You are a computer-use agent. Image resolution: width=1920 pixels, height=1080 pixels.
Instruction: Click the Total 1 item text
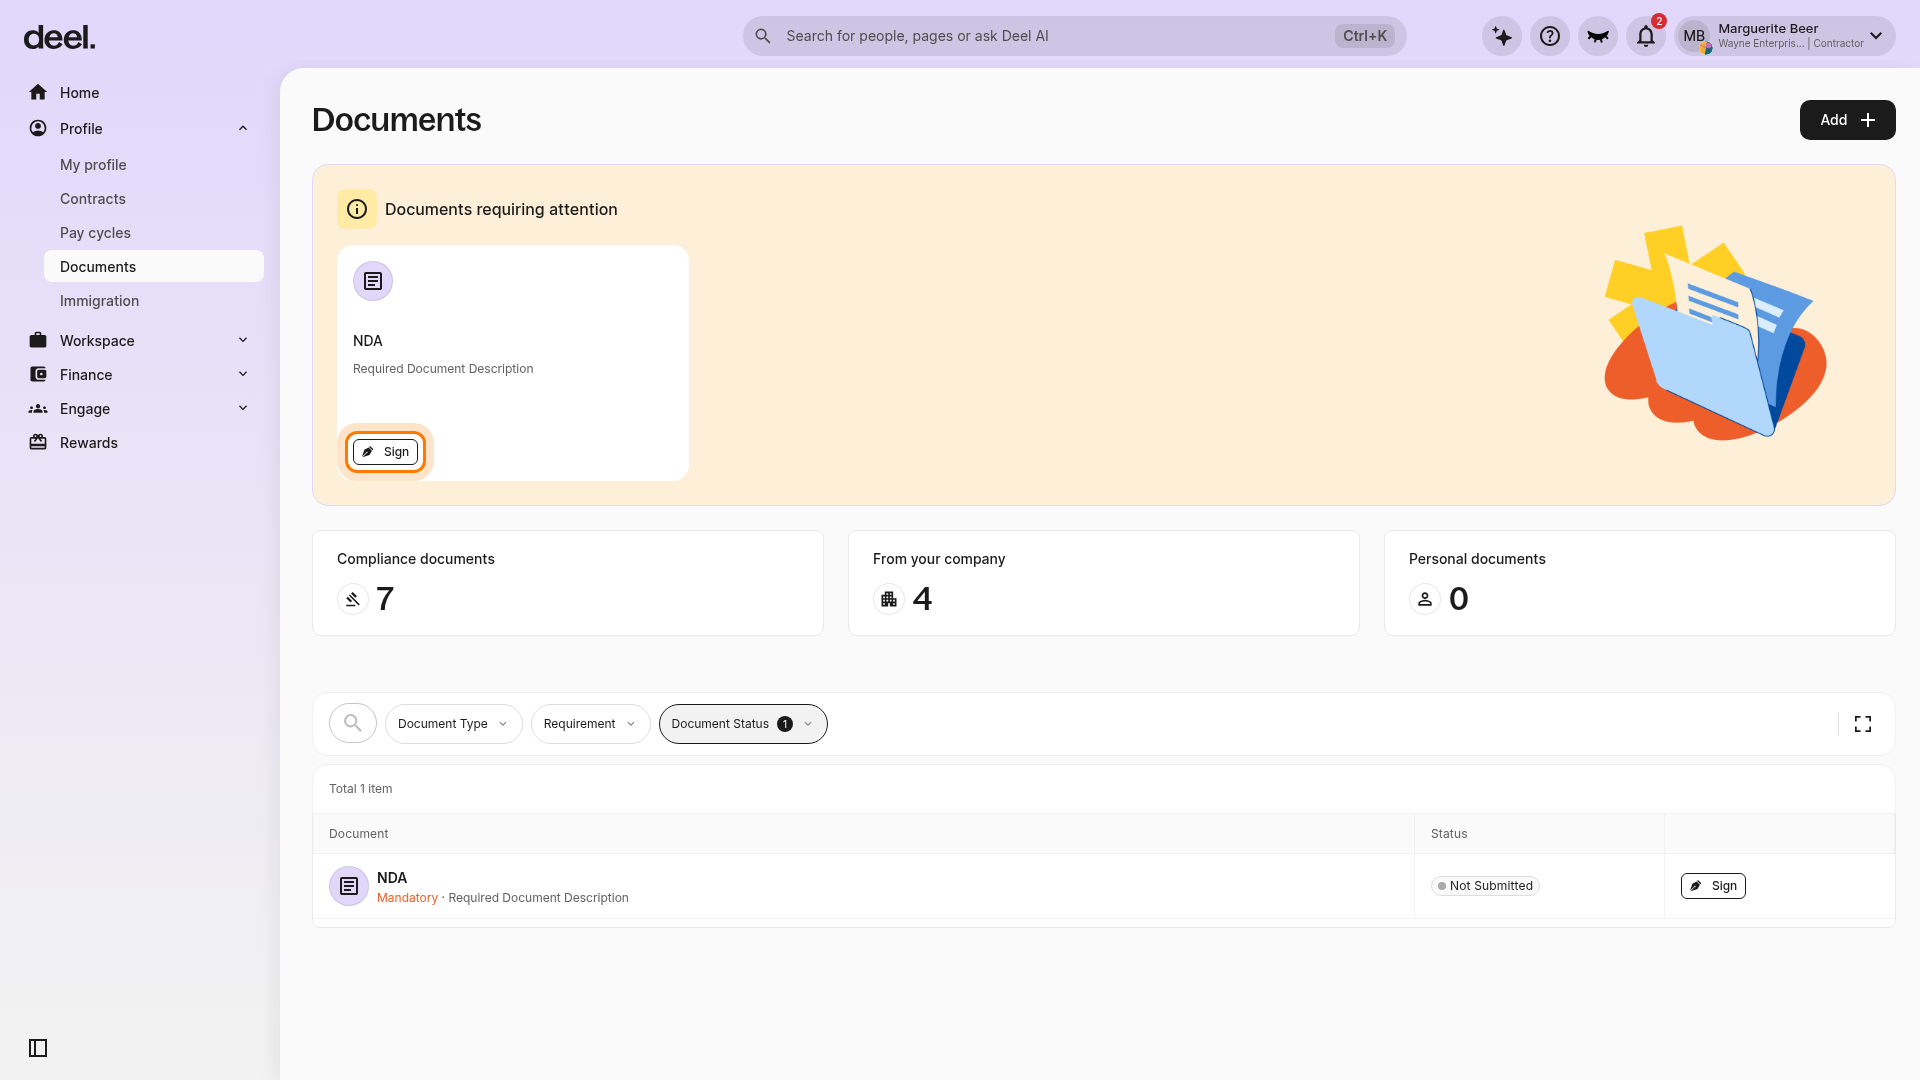click(x=361, y=789)
